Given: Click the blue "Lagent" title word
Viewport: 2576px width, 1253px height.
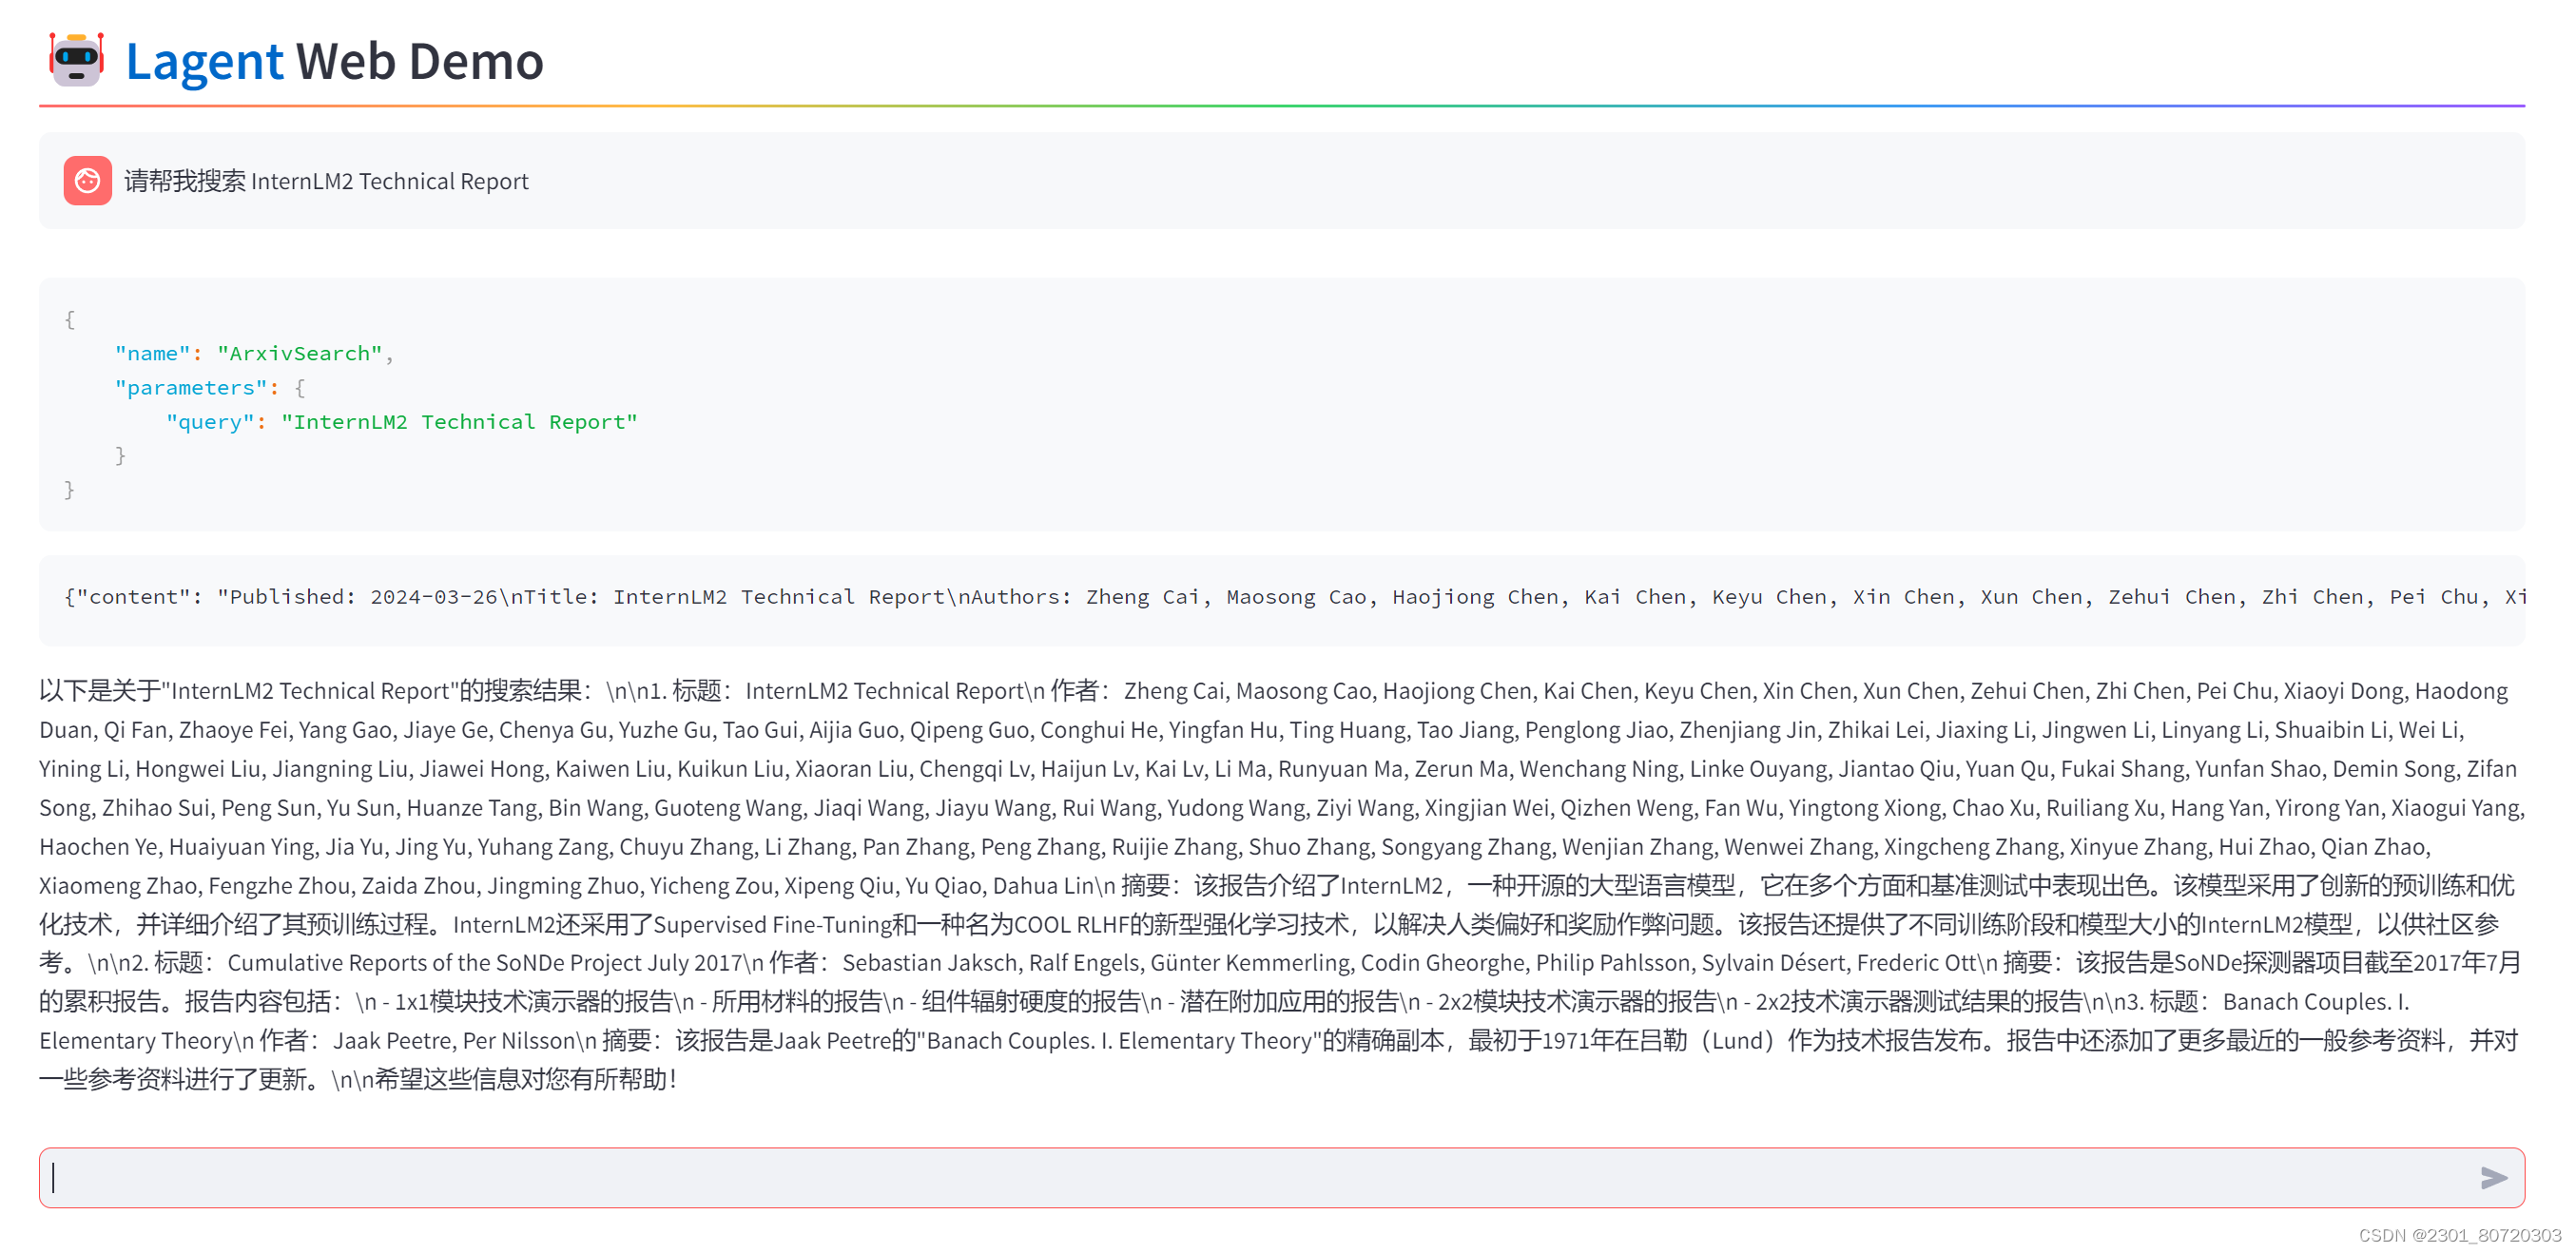Looking at the screenshot, I should pyautogui.click(x=204, y=61).
